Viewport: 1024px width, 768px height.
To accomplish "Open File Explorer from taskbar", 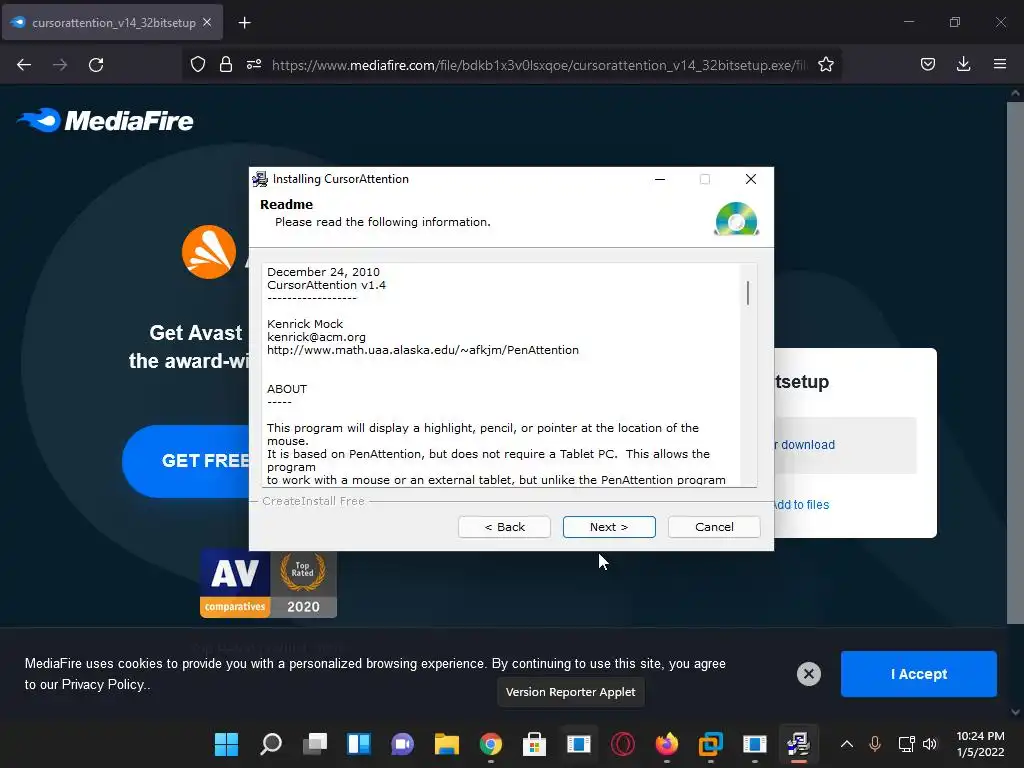I will tap(447, 744).
